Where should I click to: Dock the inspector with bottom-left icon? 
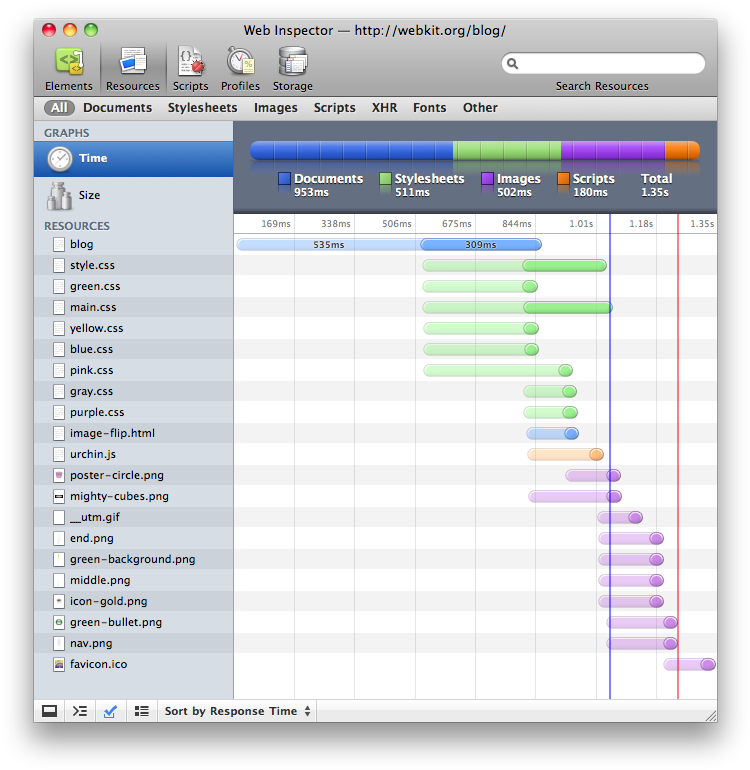click(49, 711)
